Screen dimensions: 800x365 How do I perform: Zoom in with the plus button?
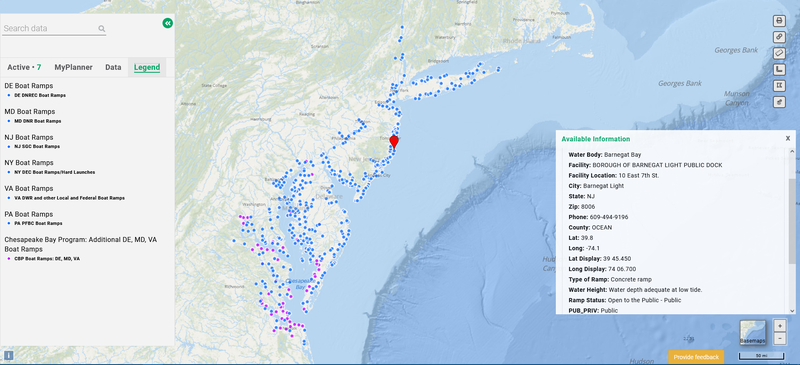coord(779,326)
